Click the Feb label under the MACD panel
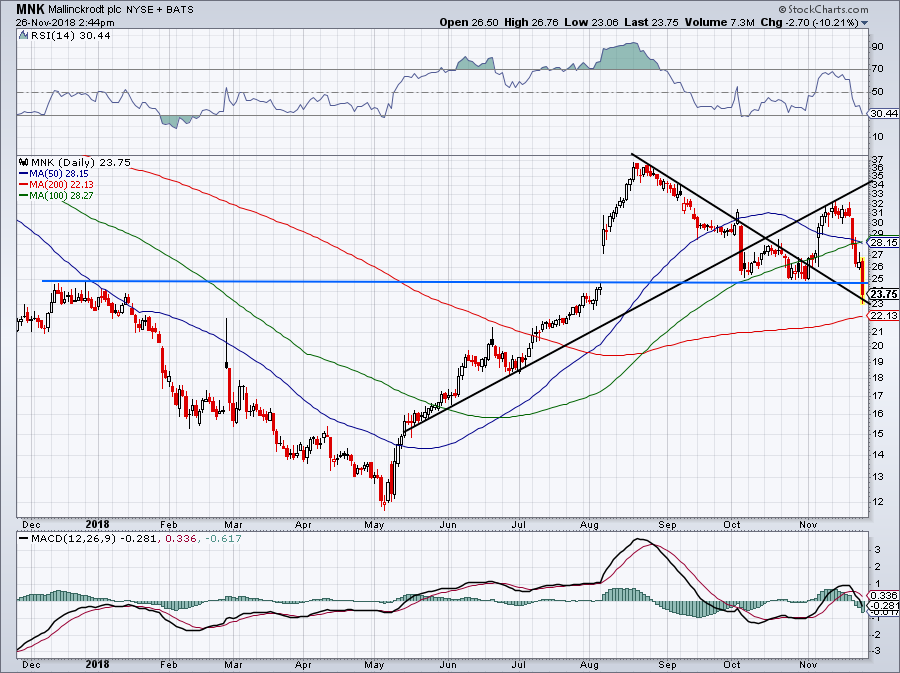 [x=168, y=664]
